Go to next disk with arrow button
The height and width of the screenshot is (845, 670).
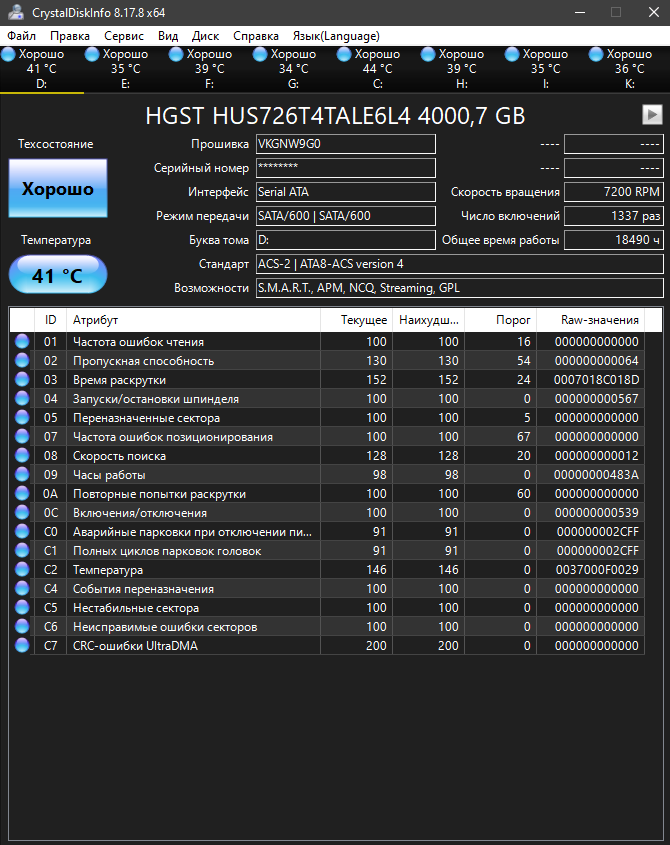[652, 114]
